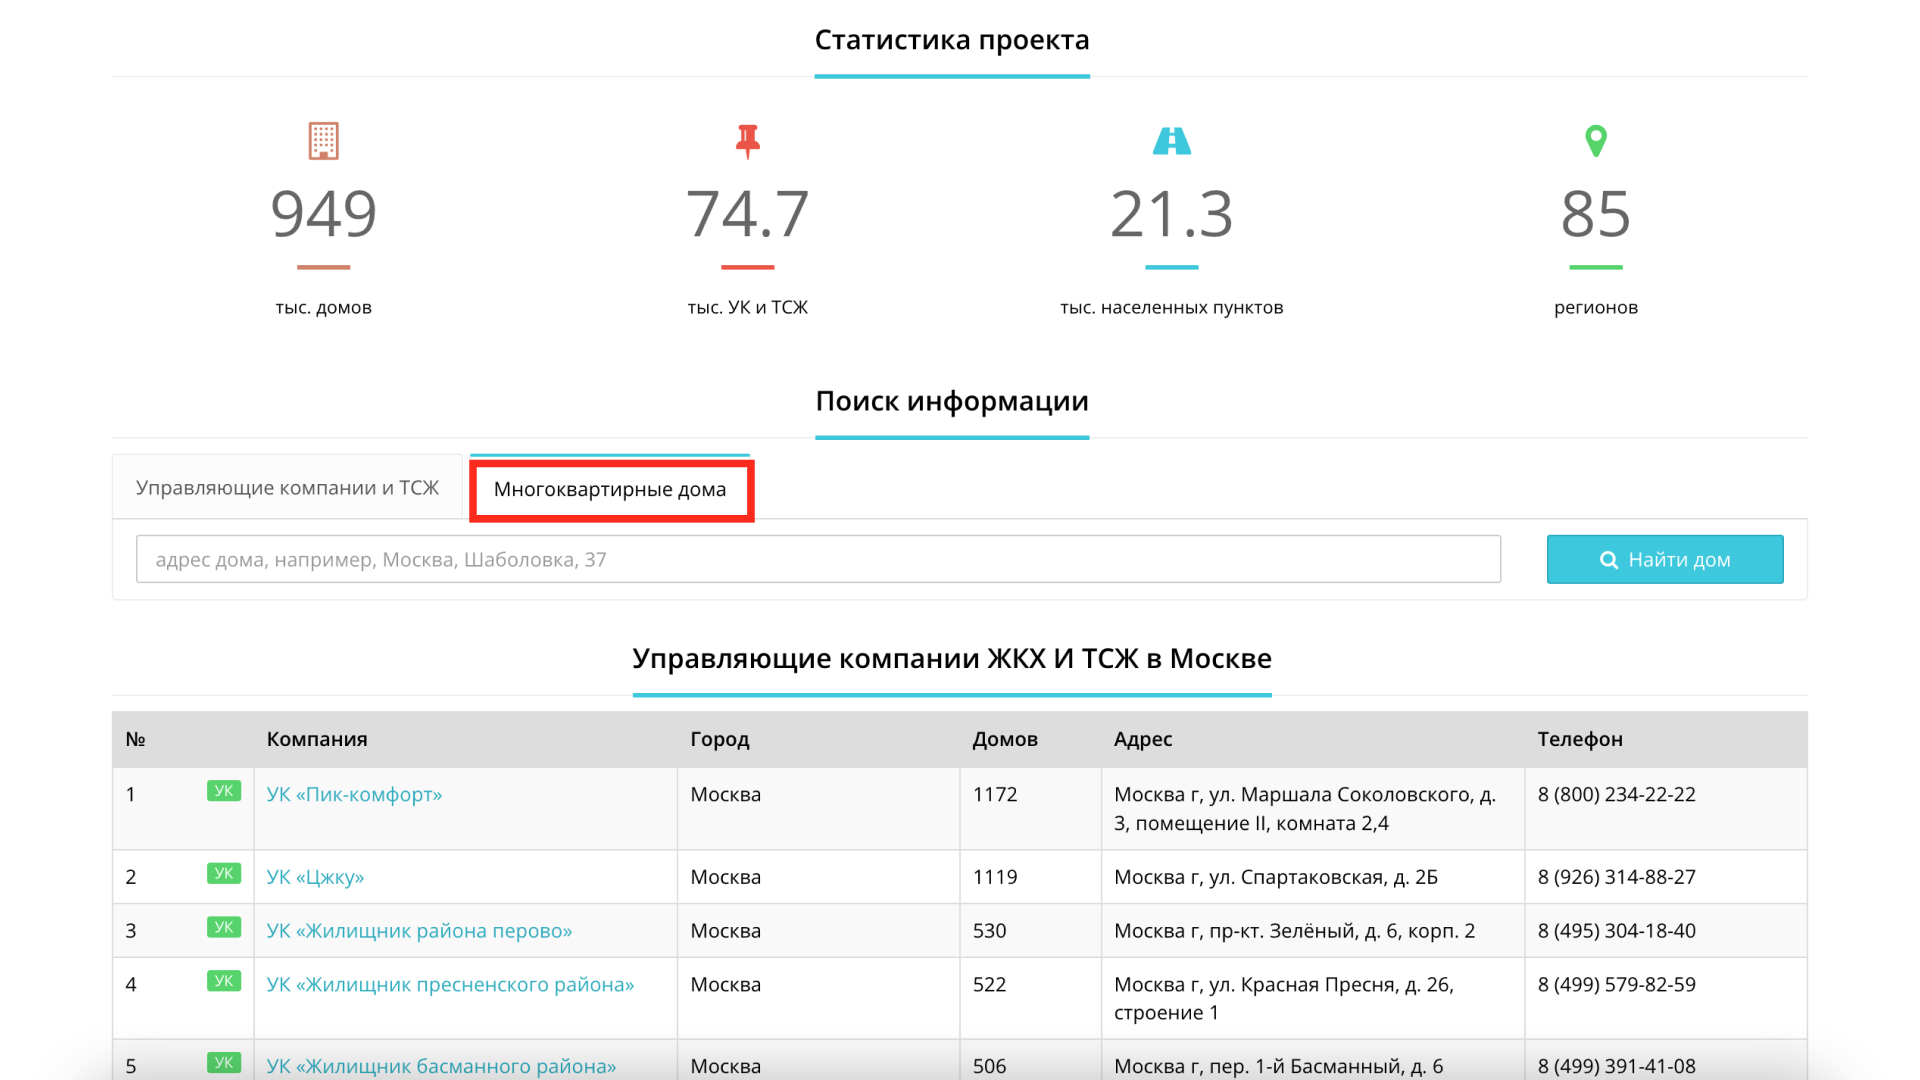
Task: Click the green map marker icon above 85
Action: pos(1596,141)
